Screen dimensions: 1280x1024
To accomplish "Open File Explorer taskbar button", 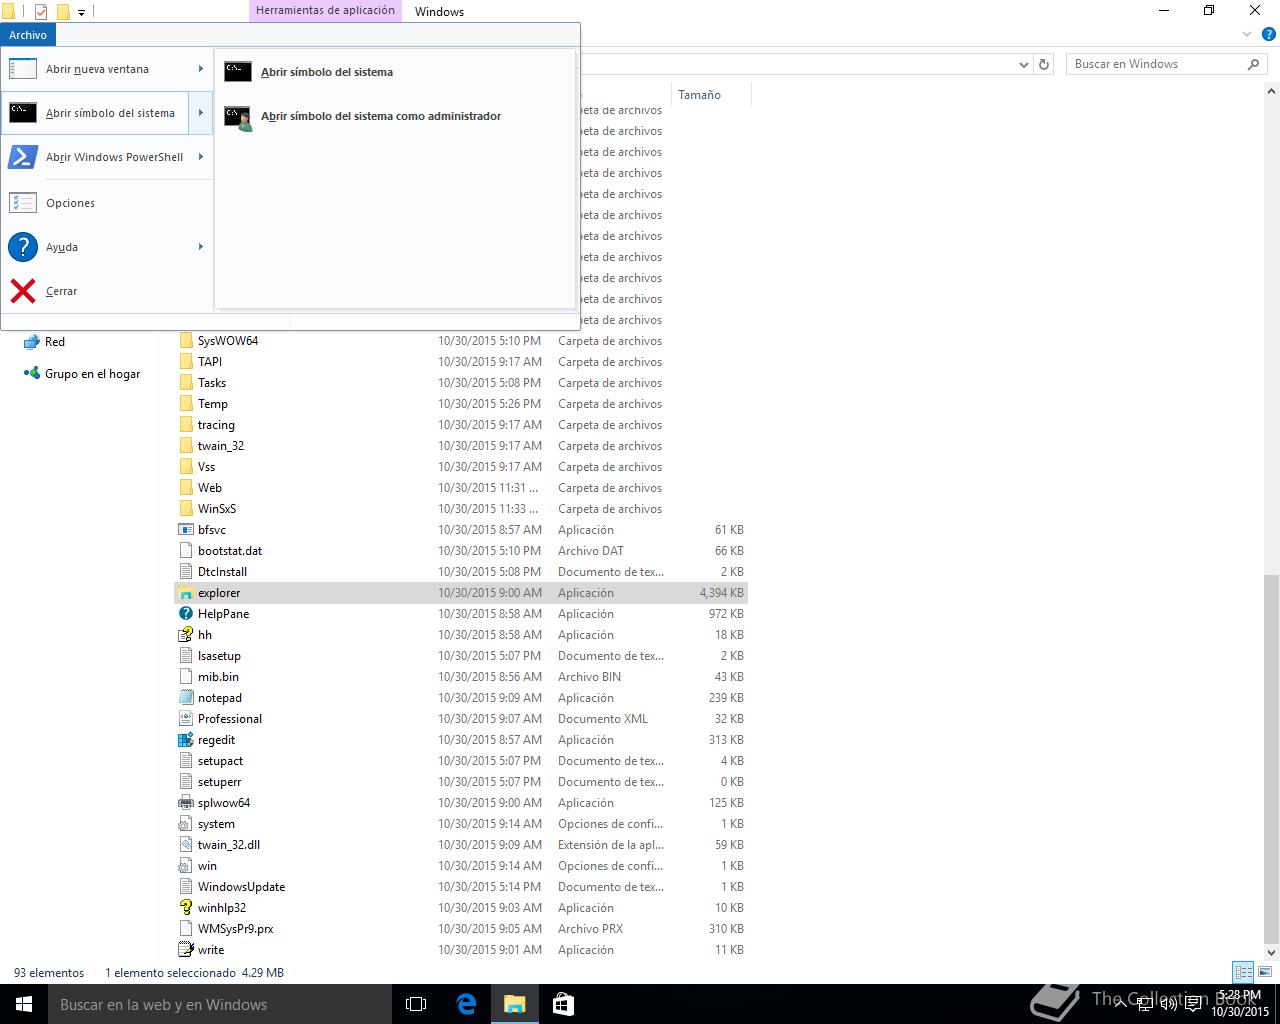I will pos(514,1004).
